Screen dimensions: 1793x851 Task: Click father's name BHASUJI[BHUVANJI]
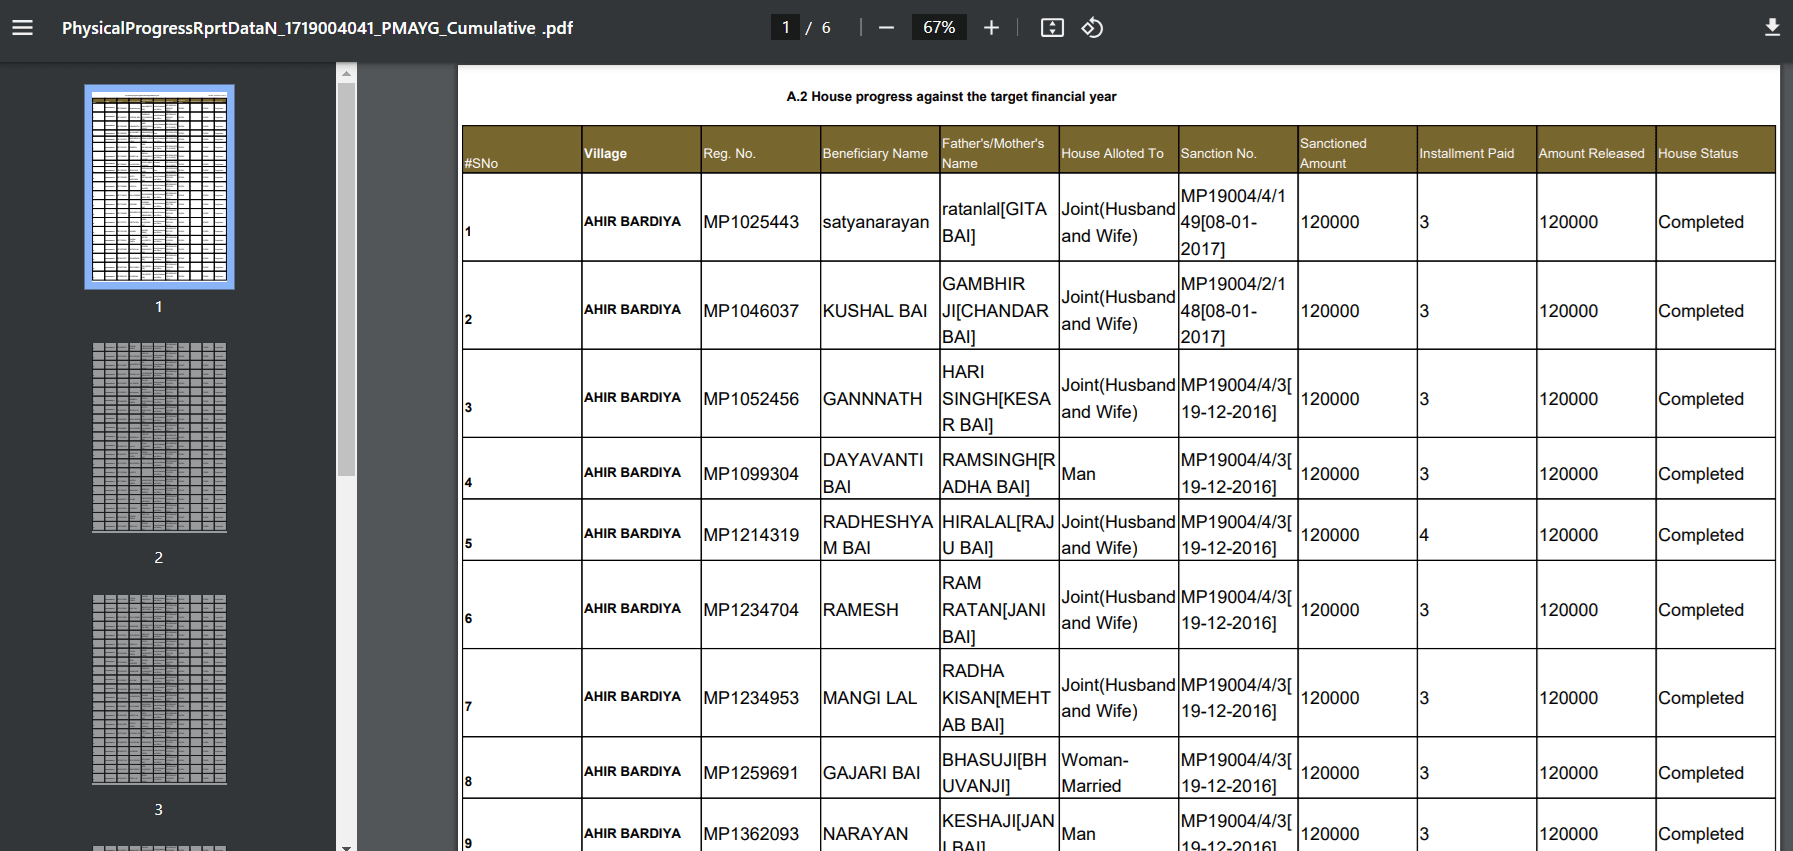994,773
